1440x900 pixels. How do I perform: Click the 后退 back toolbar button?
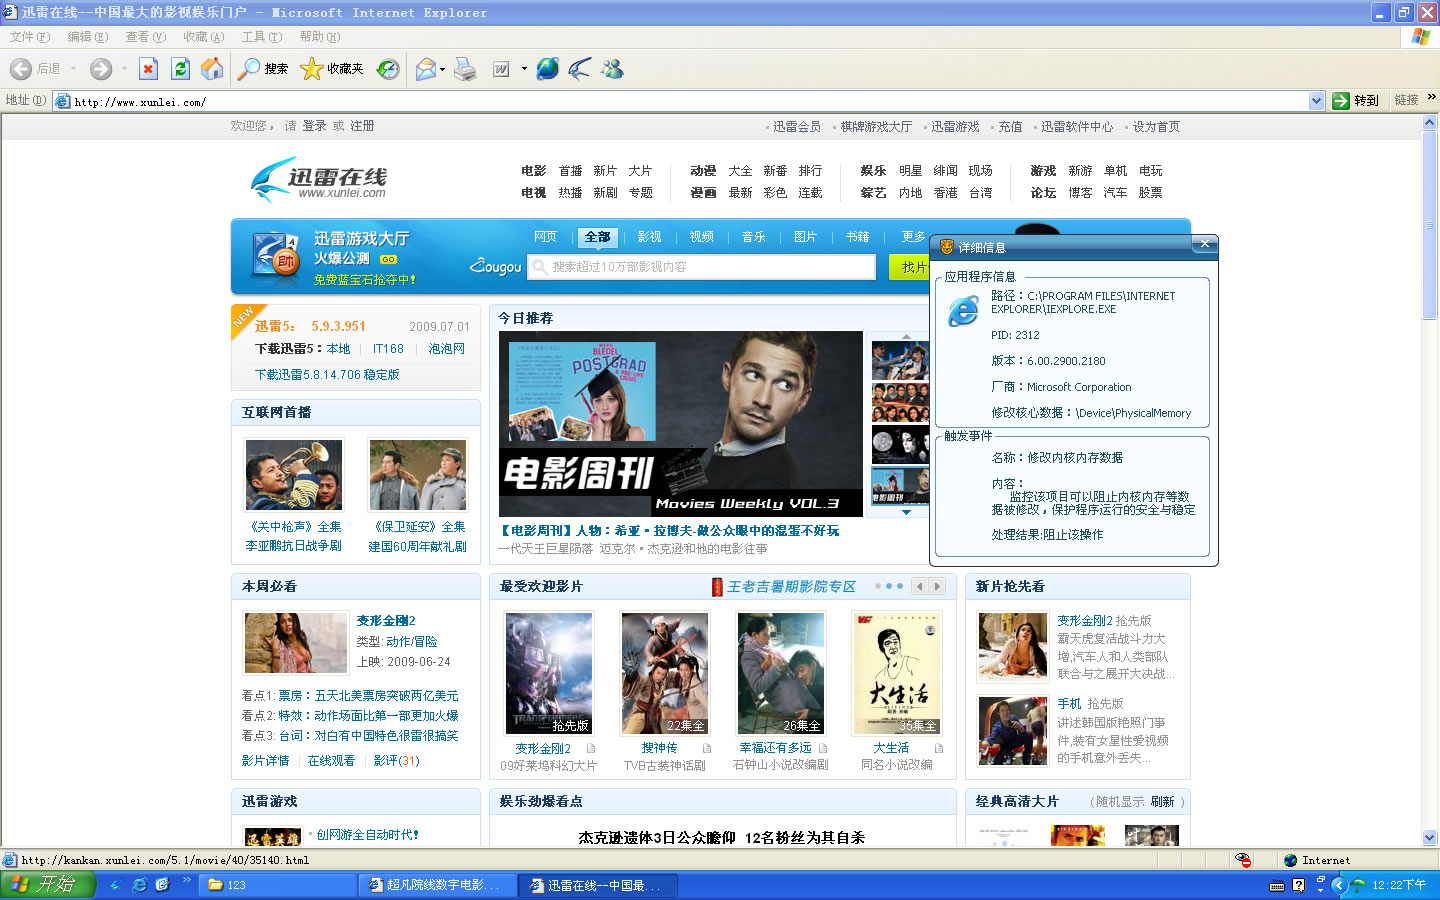click(35, 68)
